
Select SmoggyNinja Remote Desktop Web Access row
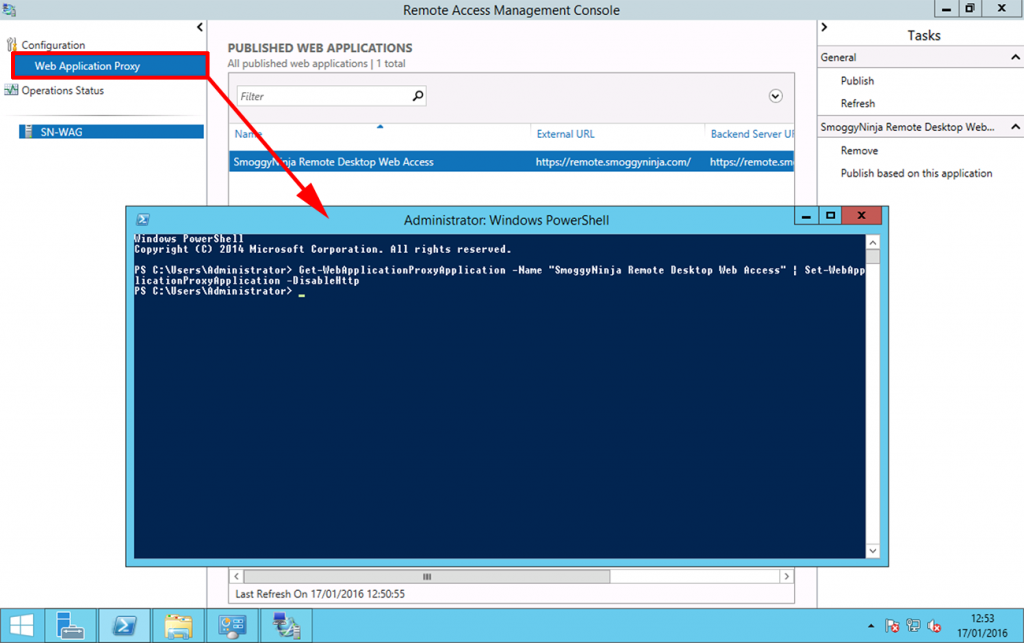511,162
